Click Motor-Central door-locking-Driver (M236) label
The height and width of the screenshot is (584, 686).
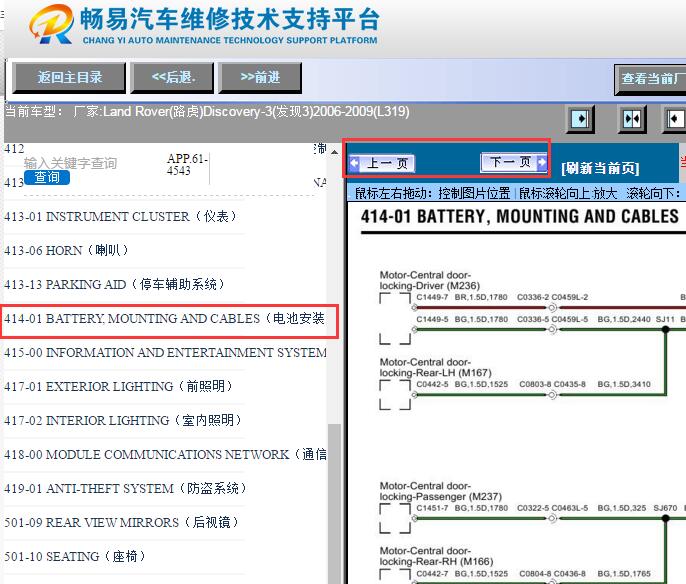430,280
